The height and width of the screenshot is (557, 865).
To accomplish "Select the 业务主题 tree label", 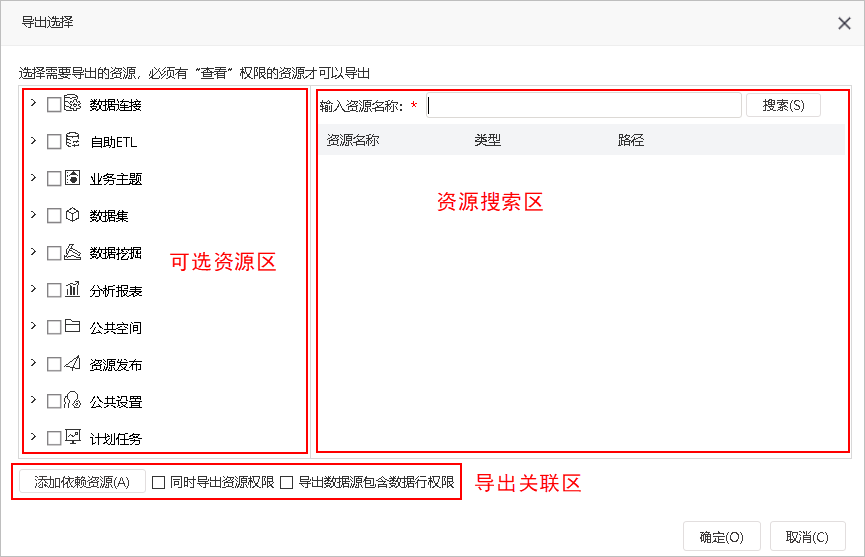I will click(116, 179).
